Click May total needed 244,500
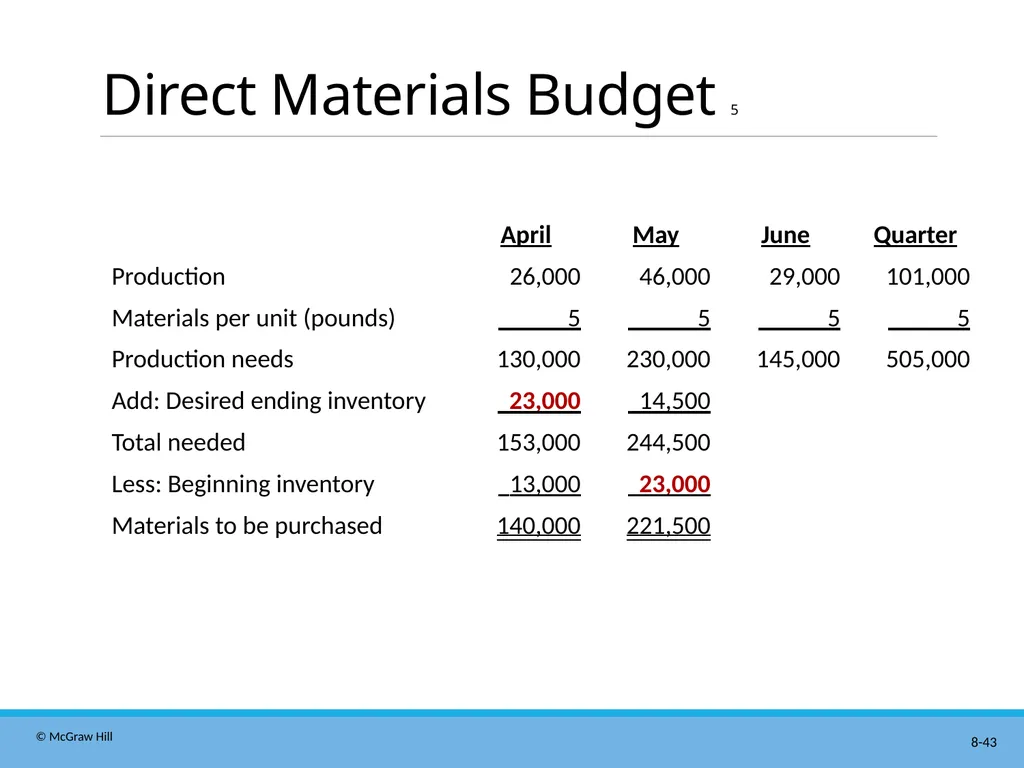This screenshot has height=768, width=1024. [668, 443]
